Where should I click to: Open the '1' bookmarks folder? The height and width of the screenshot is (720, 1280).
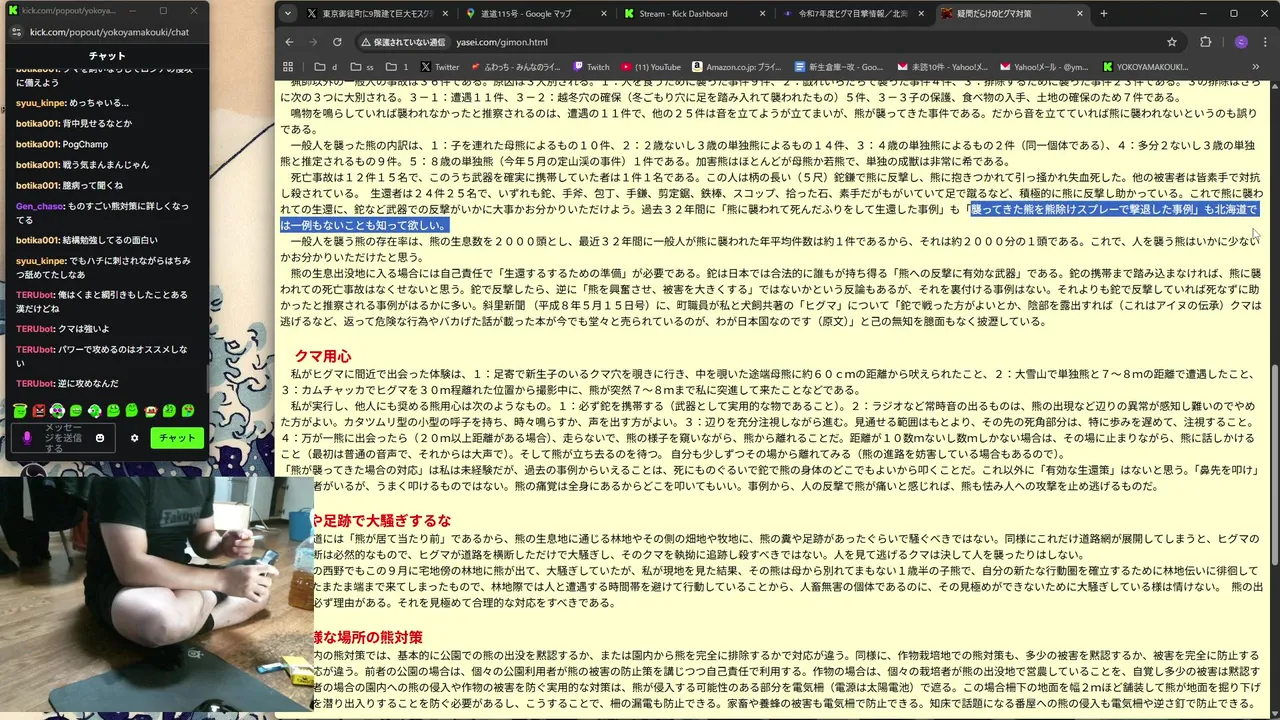click(x=397, y=67)
